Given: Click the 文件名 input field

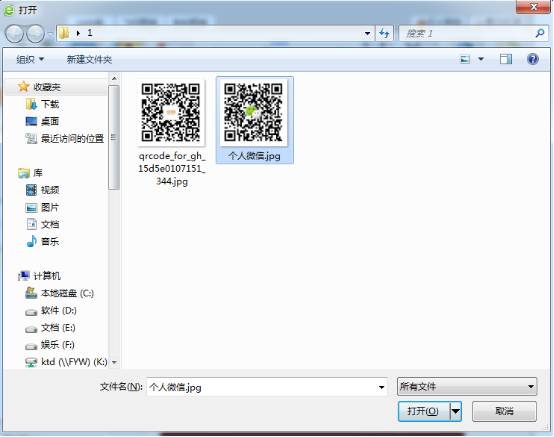Looking at the screenshot, I should [267, 387].
